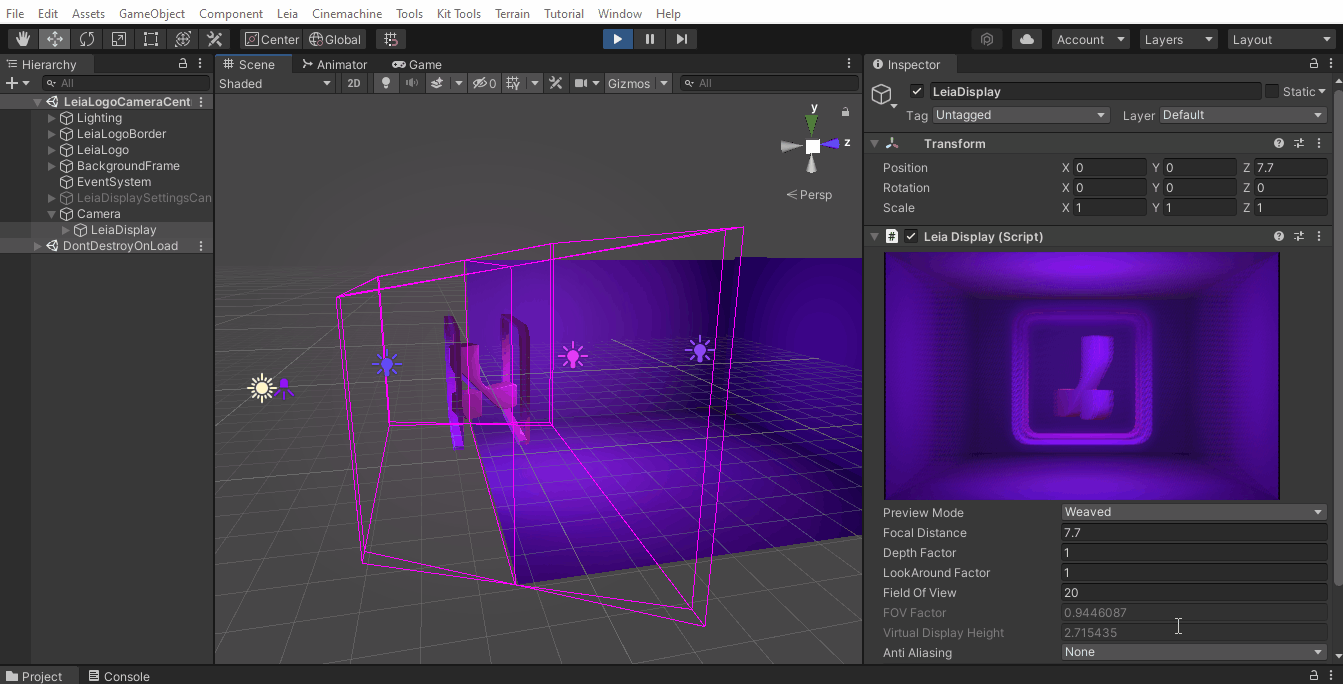Open Transform component presets icon

click(x=1299, y=143)
